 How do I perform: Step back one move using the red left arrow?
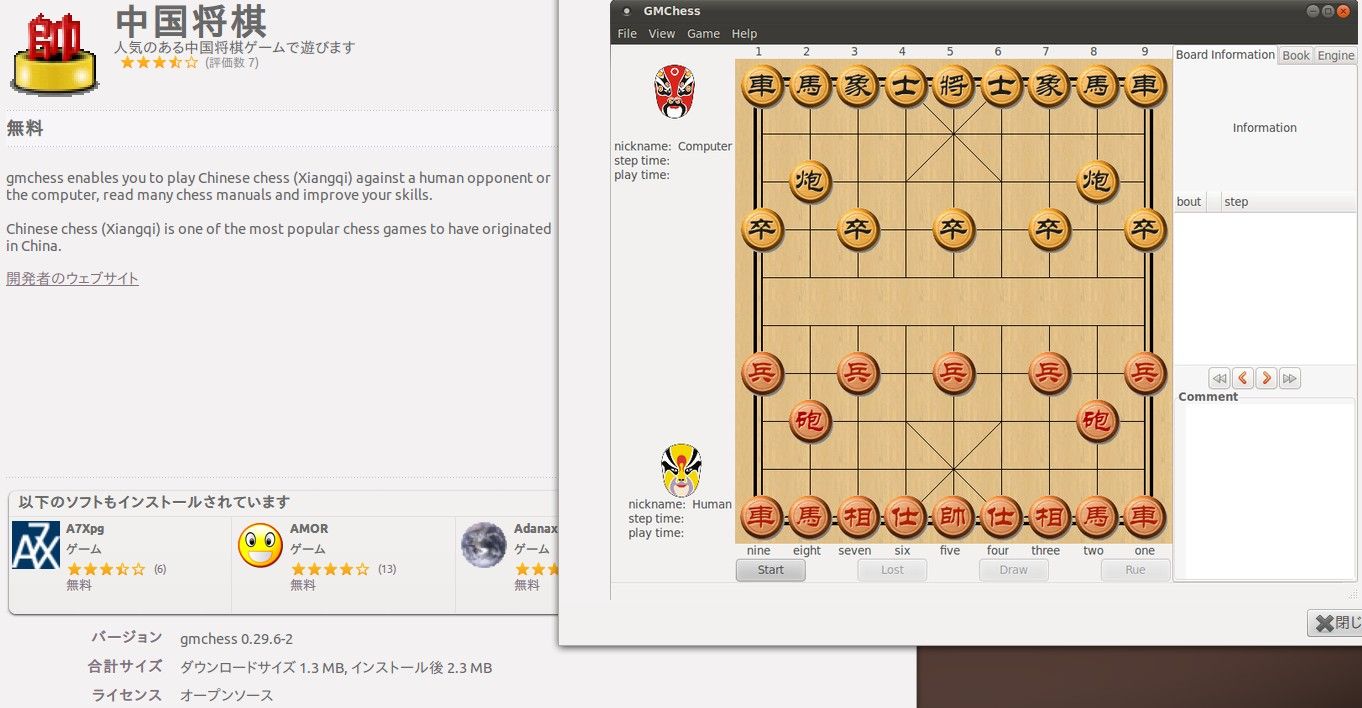[1243, 378]
